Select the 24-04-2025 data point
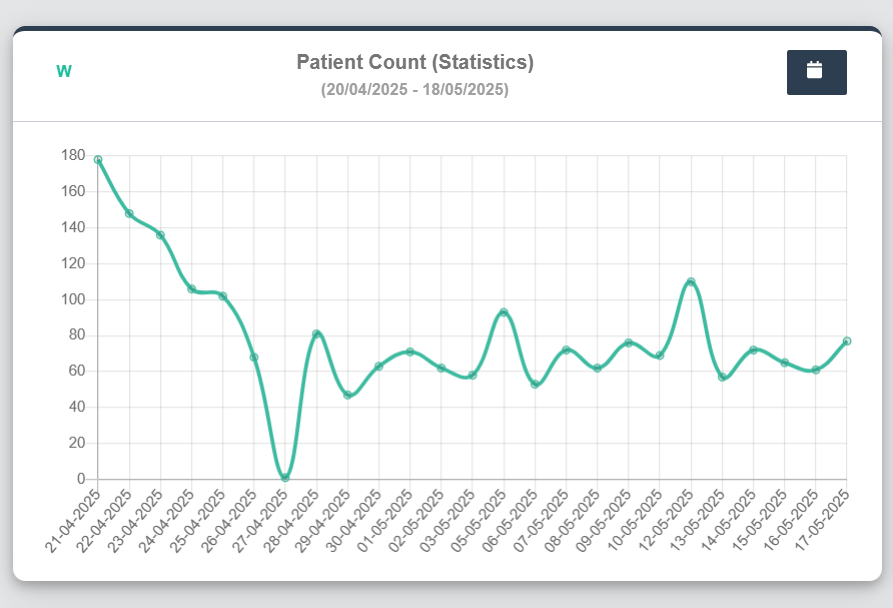This screenshot has width=893, height=608. (x=192, y=289)
